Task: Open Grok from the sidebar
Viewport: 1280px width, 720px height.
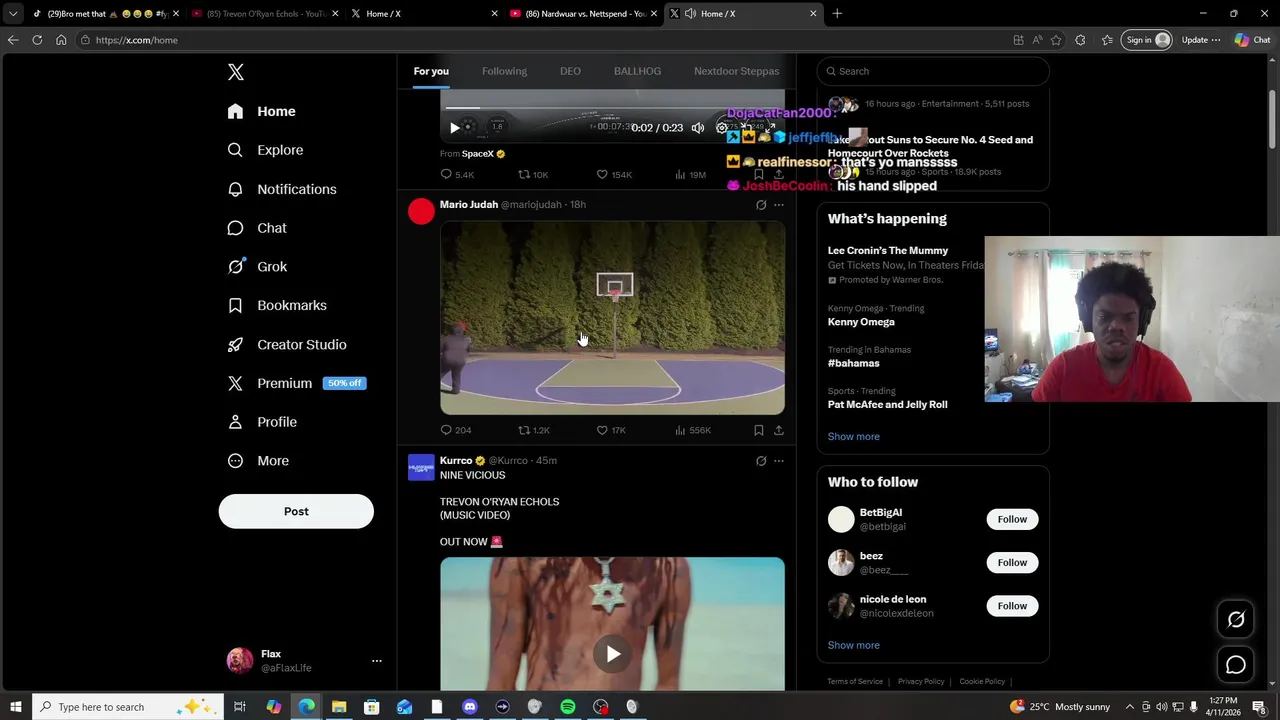Action: 257,267
